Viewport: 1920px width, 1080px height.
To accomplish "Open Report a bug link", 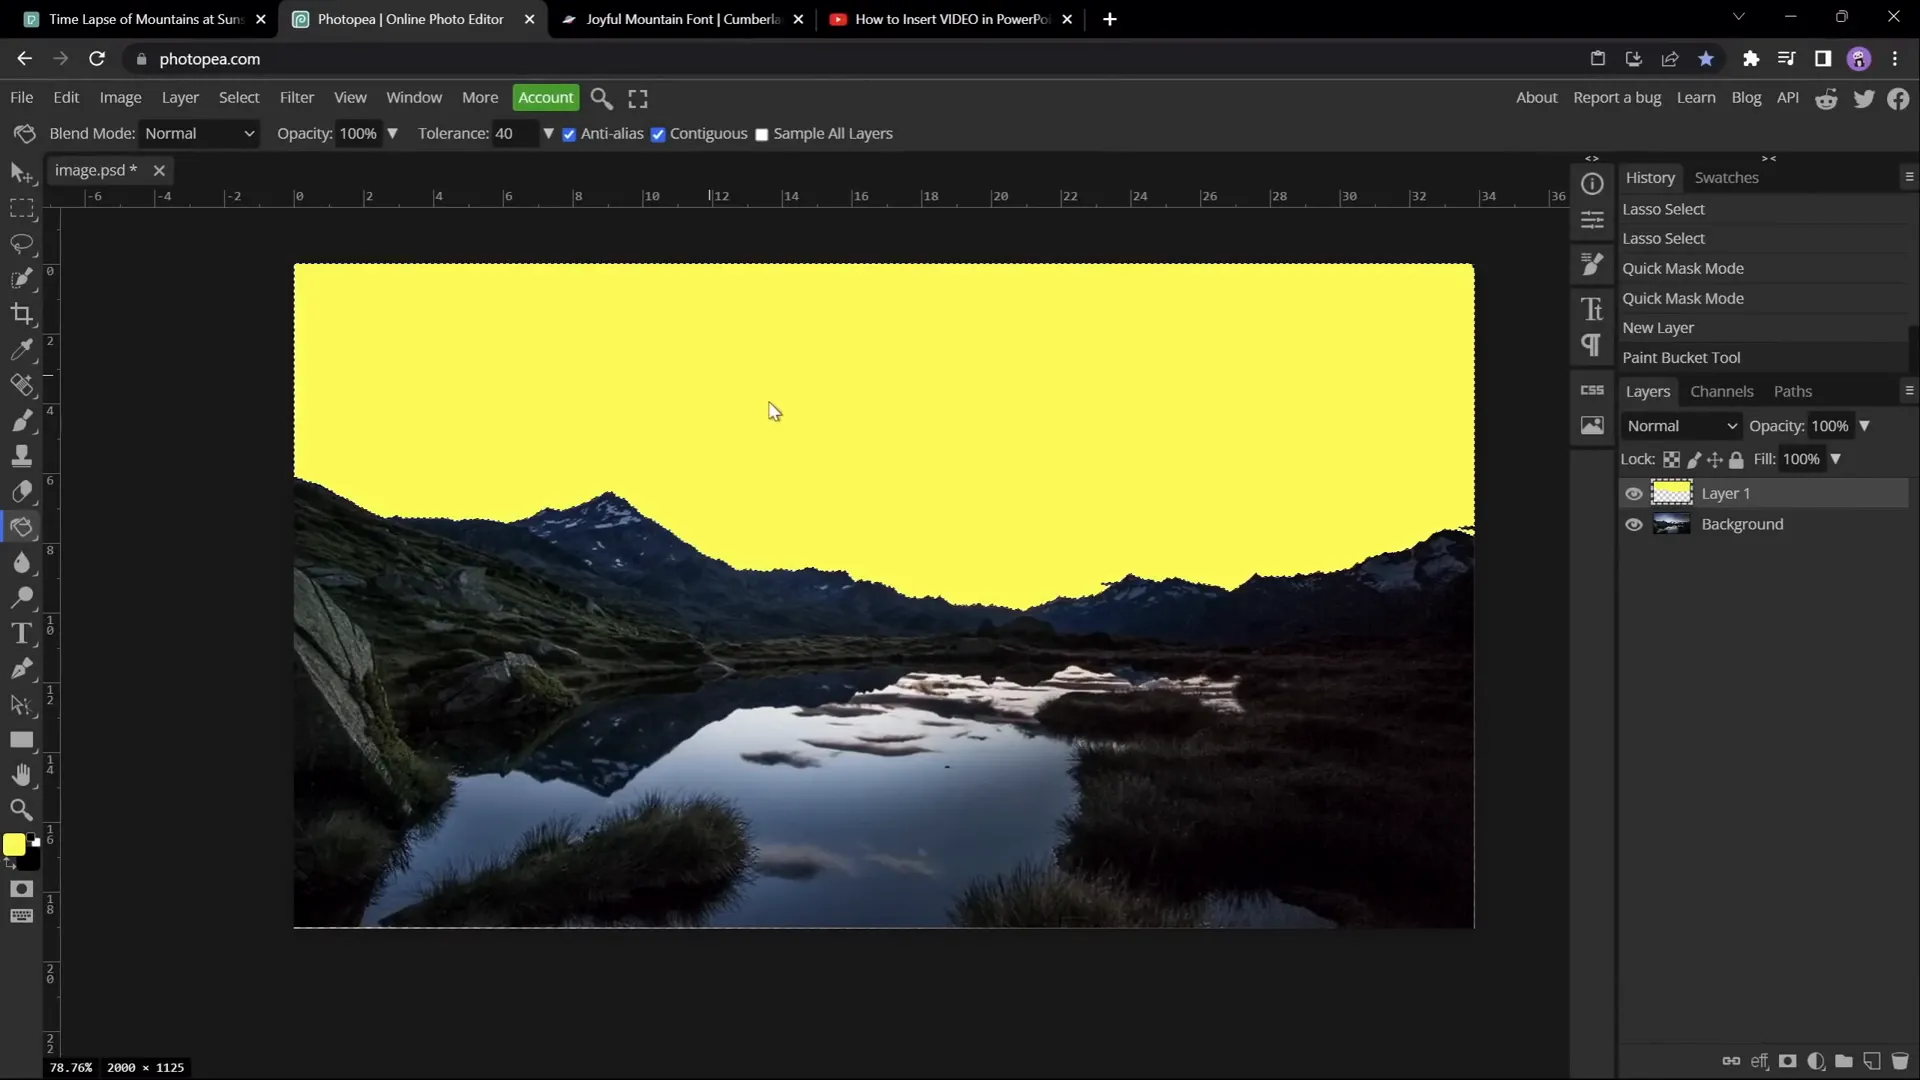I will coord(1617,98).
